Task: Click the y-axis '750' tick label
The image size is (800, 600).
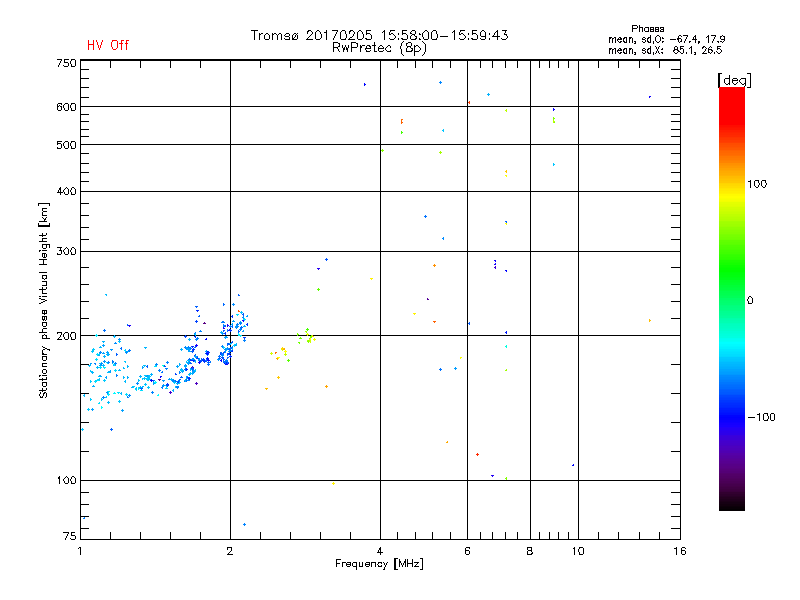Action: 66,63
